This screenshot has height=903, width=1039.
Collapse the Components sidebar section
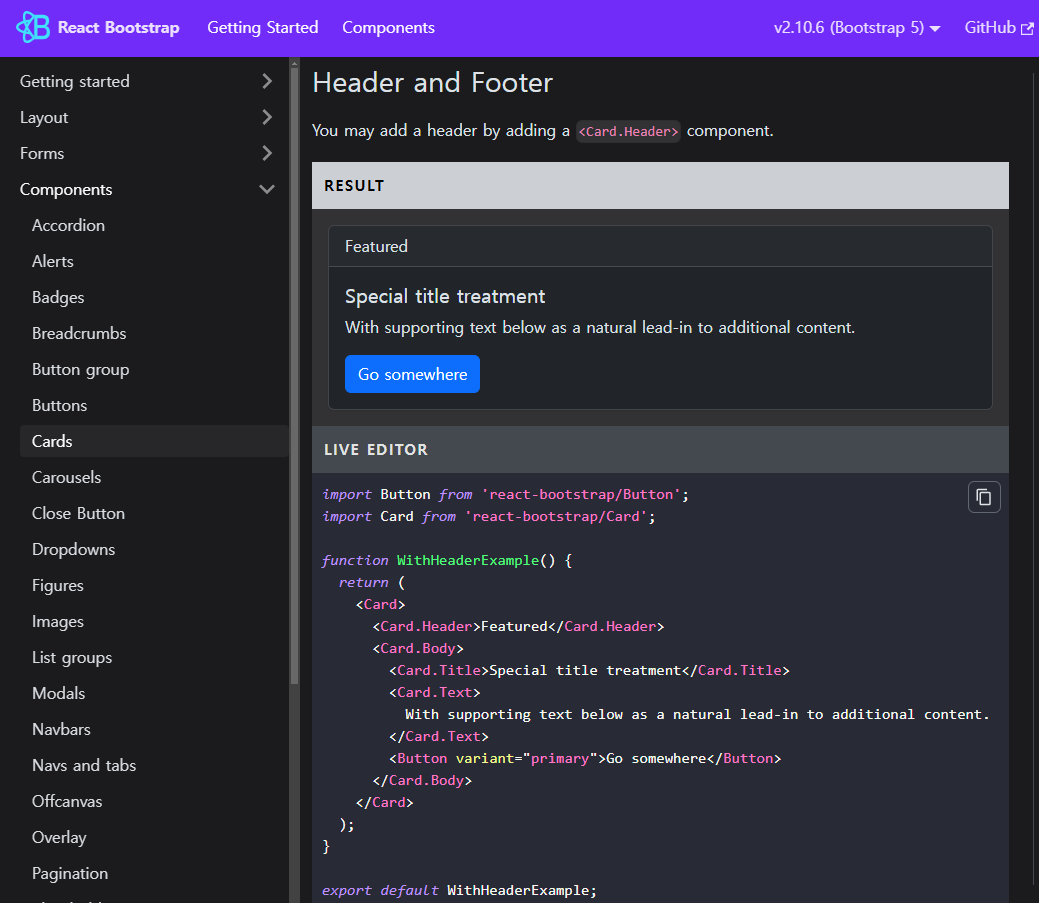pyautogui.click(x=267, y=189)
